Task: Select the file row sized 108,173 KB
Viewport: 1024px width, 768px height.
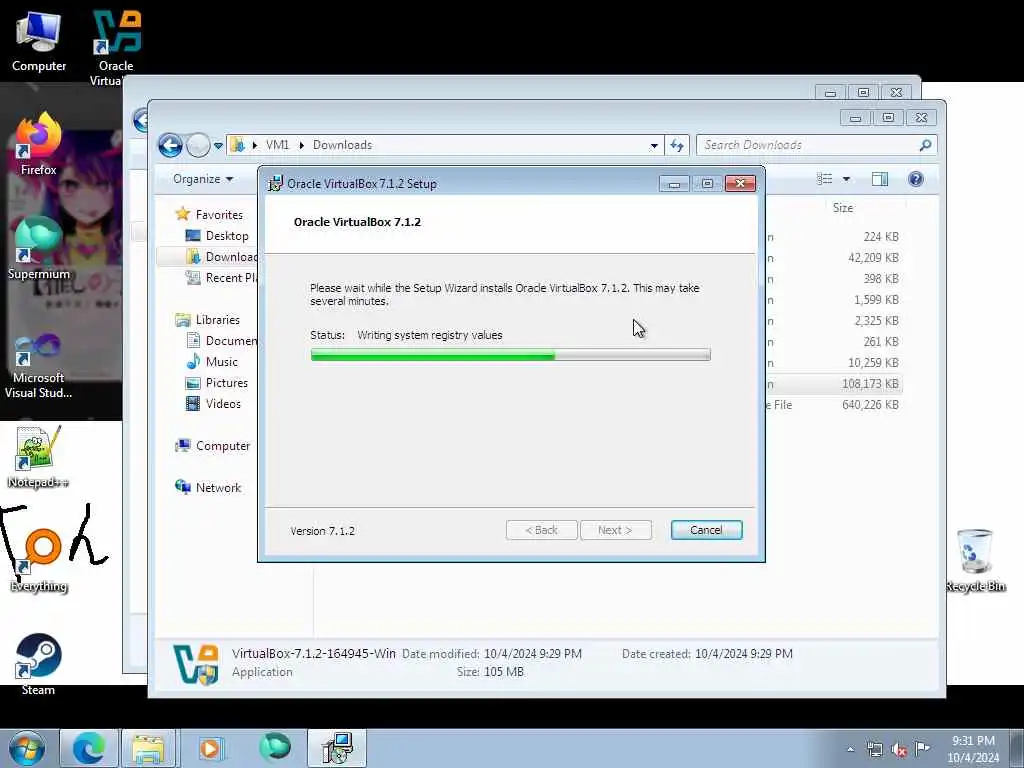Action: (x=834, y=383)
